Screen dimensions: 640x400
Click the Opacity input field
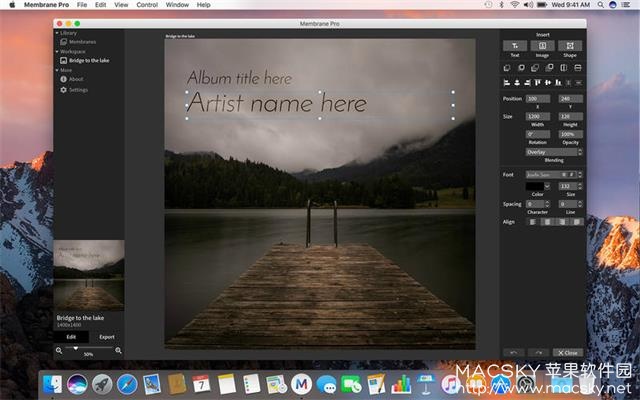click(571, 134)
